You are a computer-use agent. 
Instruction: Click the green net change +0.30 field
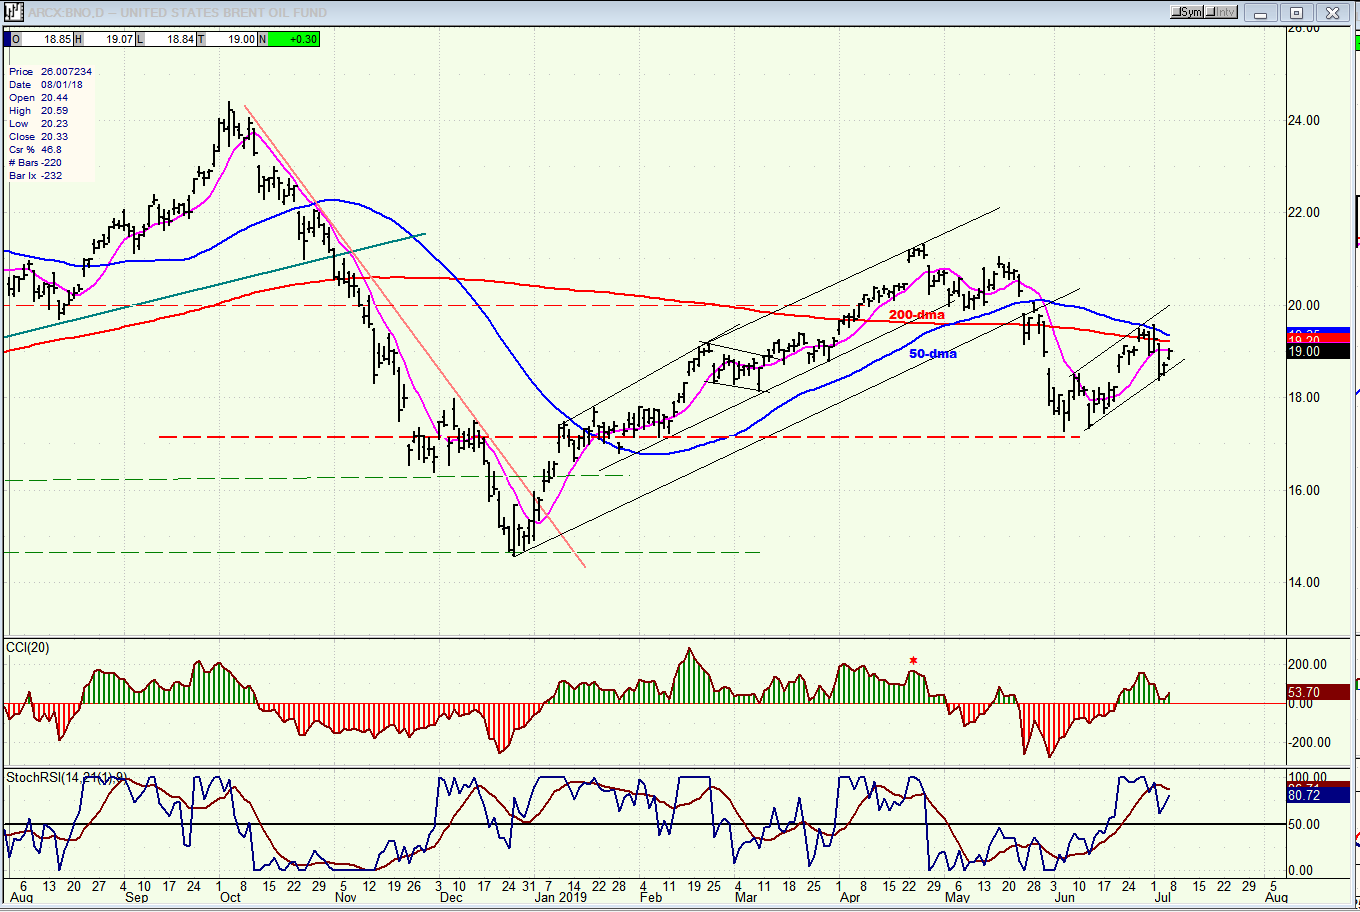point(293,39)
